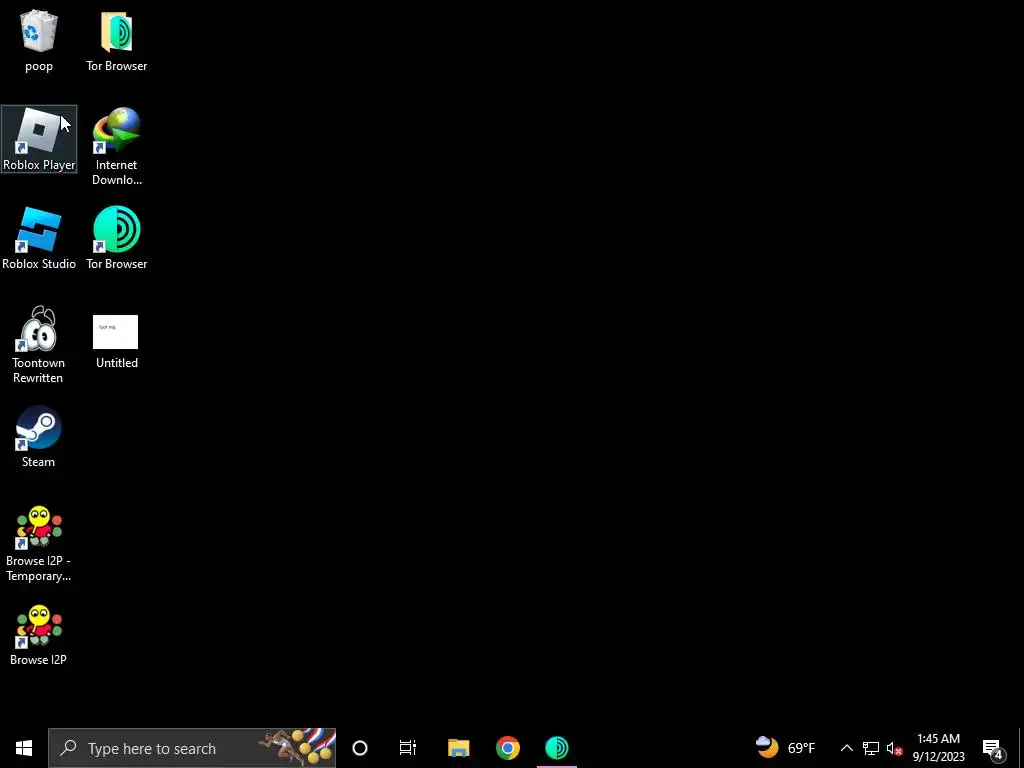This screenshot has height=768, width=1024.
Task: Focus the Type here to search box
Action: (192, 748)
